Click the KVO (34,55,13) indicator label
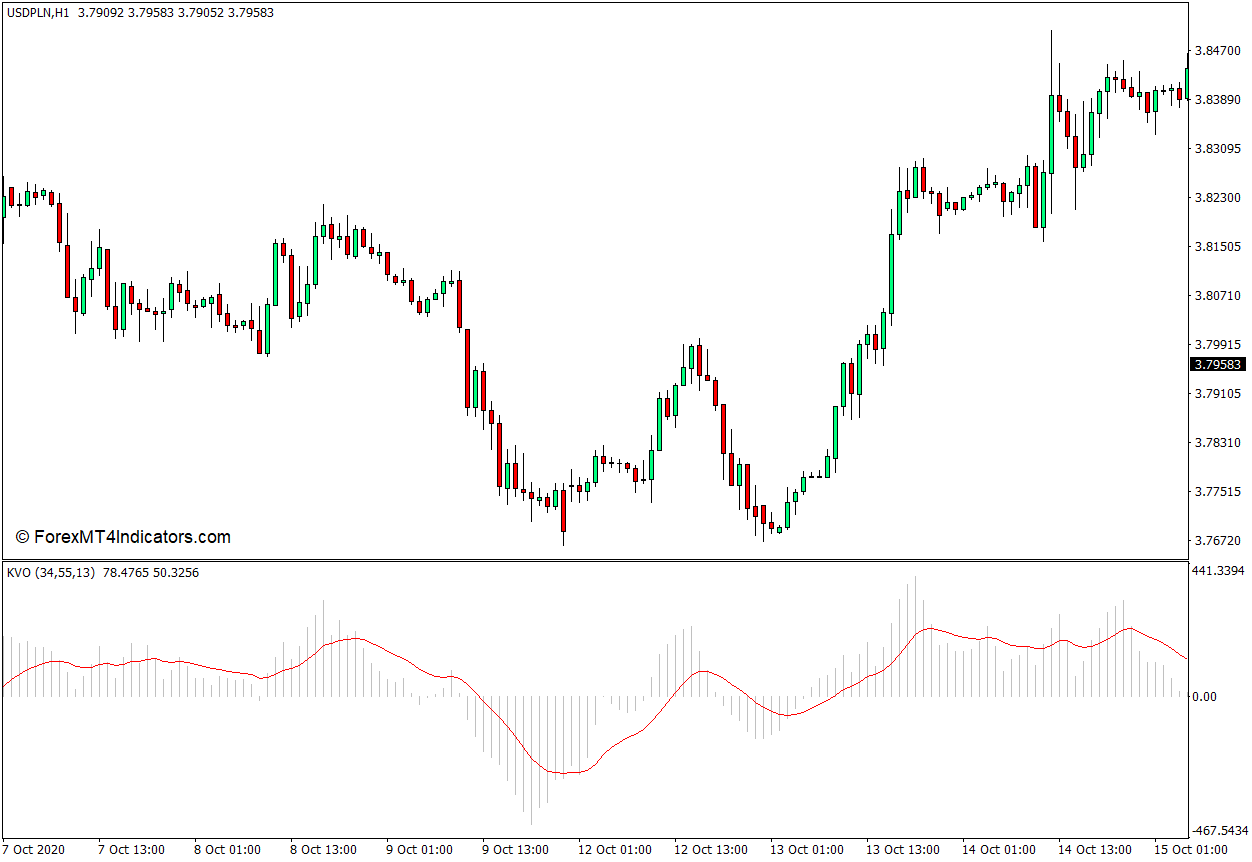The width and height of the screenshot is (1252, 862). pos(52,573)
